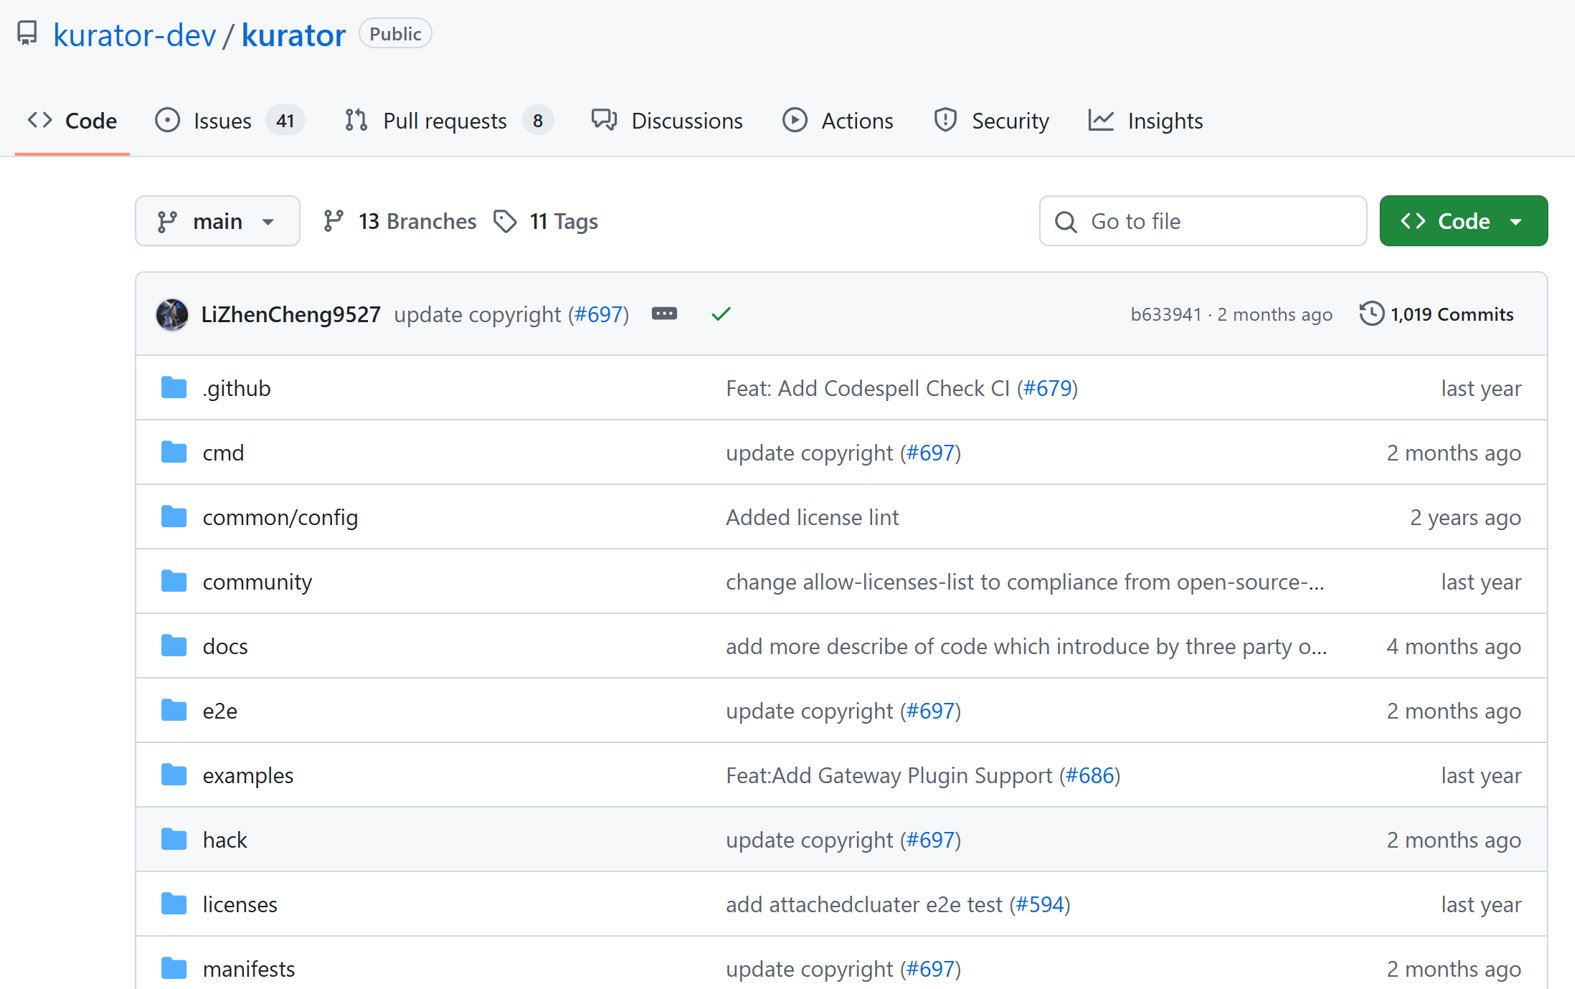This screenshot has width=1575, height=989.
Task: View the 13 Branches link
Action: (x=400, y=221)
